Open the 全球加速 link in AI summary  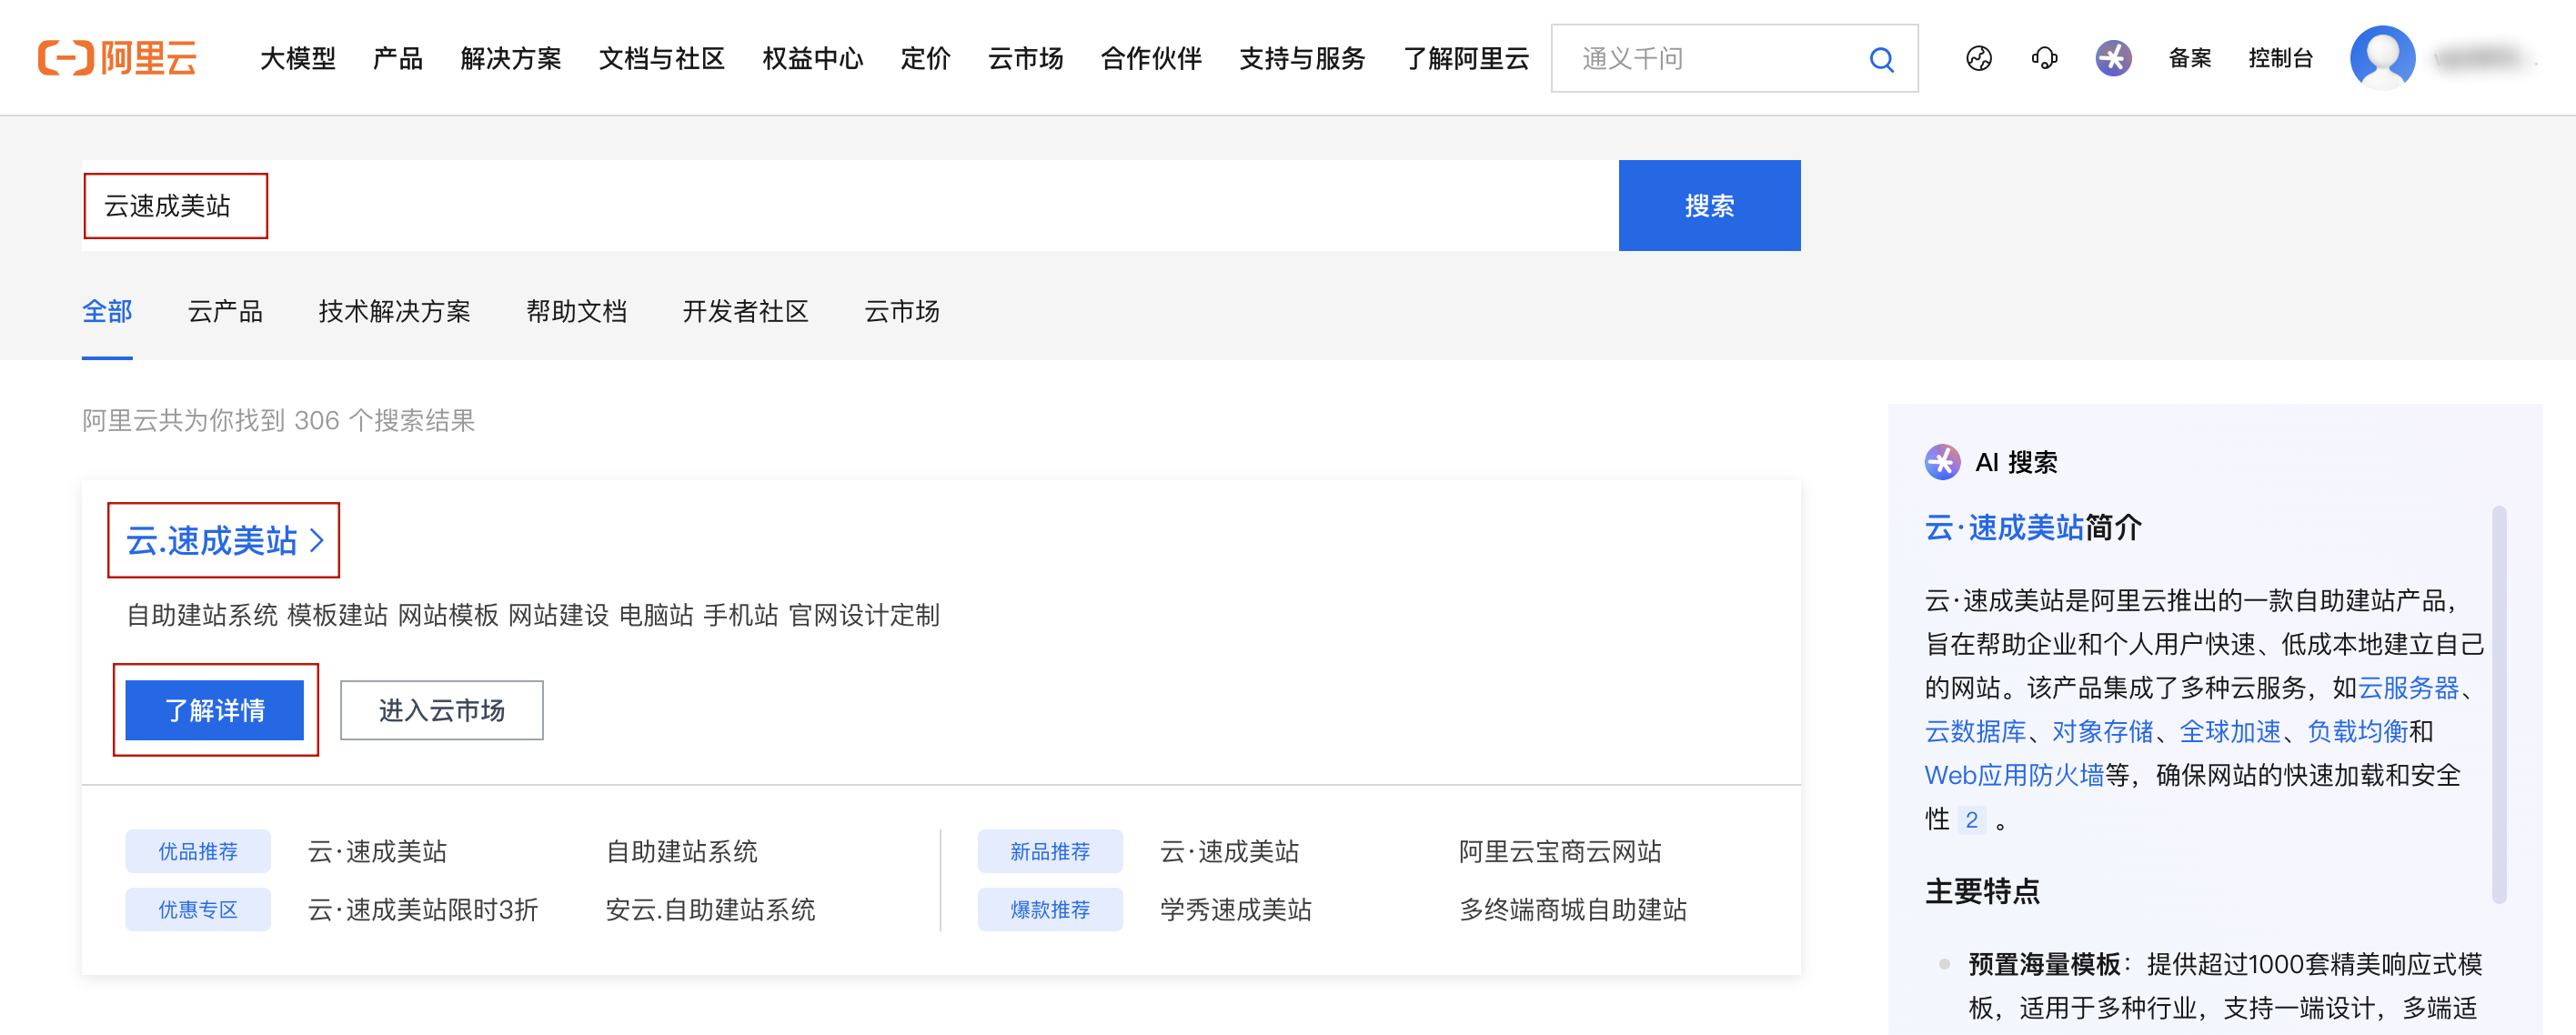pos(2230,732)
